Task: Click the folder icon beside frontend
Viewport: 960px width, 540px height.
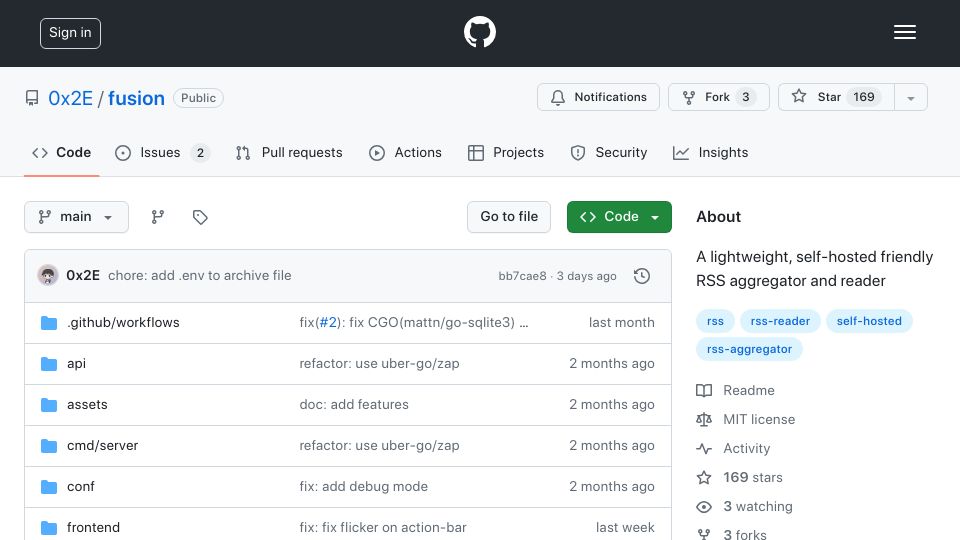Action: pyautogui.click(x=49, y=528)
